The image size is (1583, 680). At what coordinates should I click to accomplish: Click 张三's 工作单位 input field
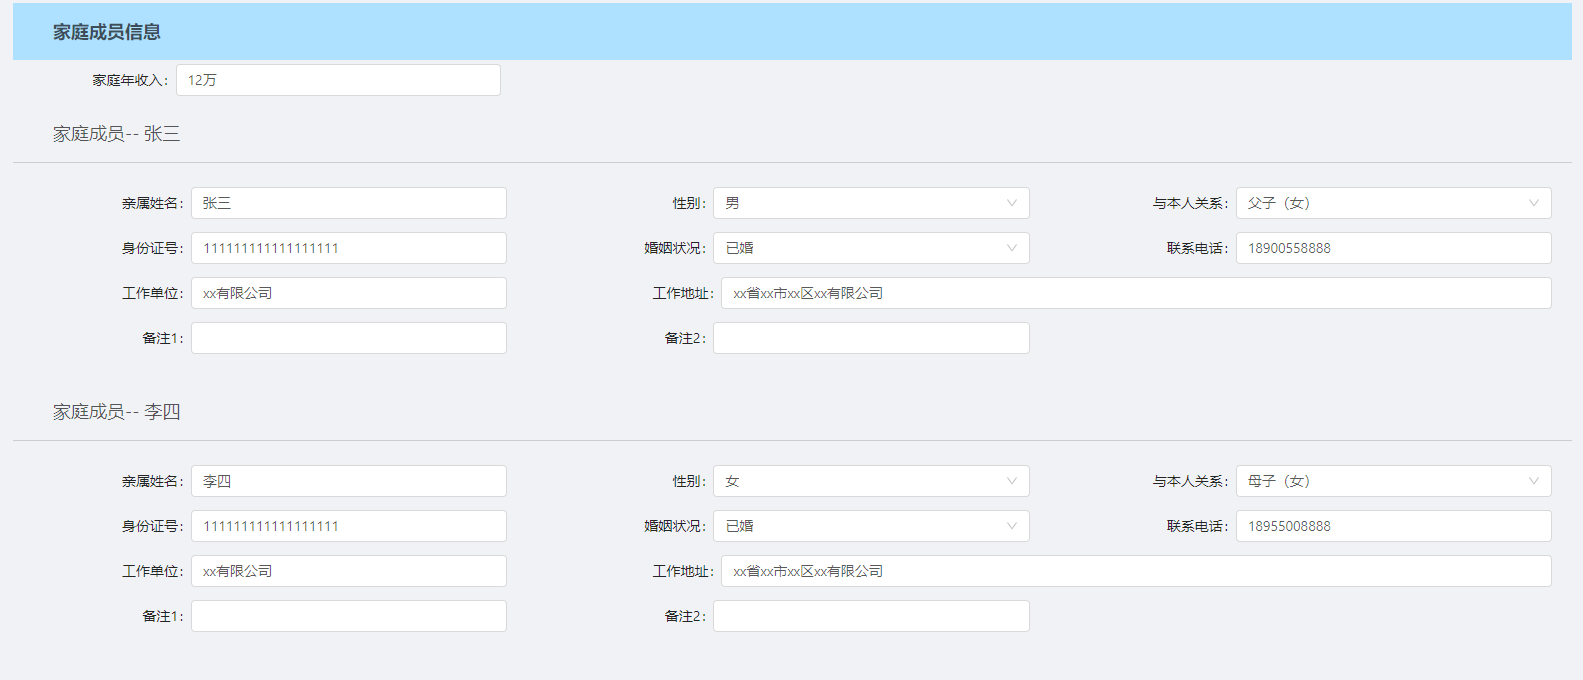tap(348, 293)
